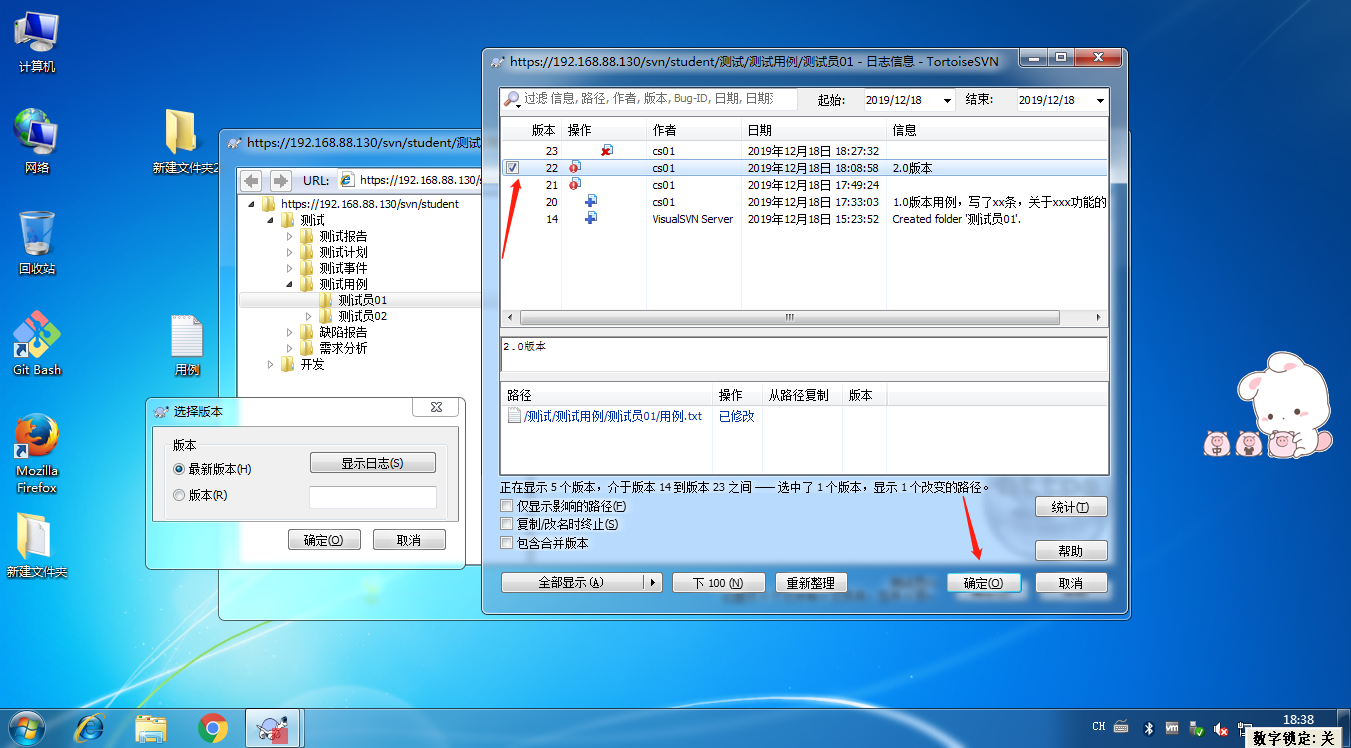Enable 复制/改名时终止 checkbox
This screenshot has width=1351, height=748.
coord(506,524)
